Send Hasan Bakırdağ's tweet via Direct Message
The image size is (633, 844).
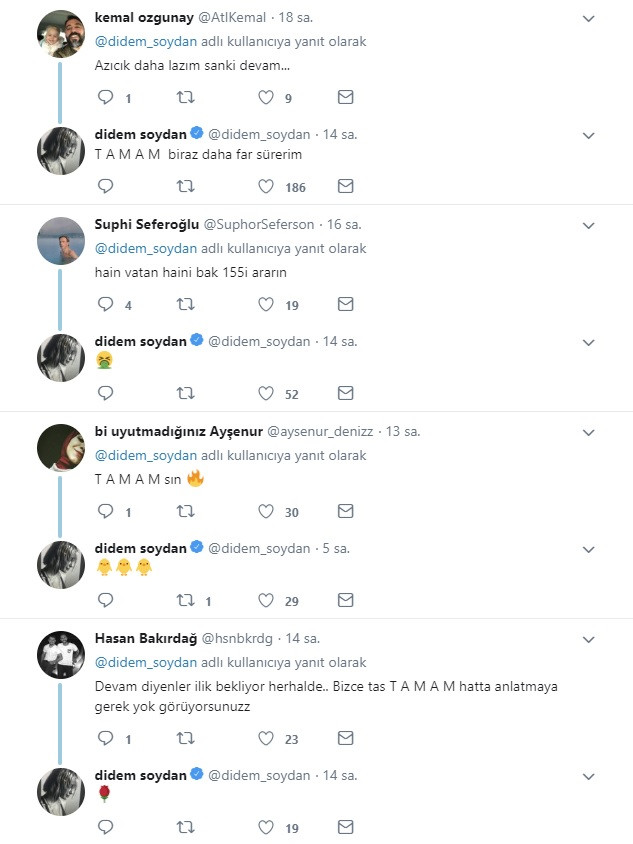(x=345, y=740)
